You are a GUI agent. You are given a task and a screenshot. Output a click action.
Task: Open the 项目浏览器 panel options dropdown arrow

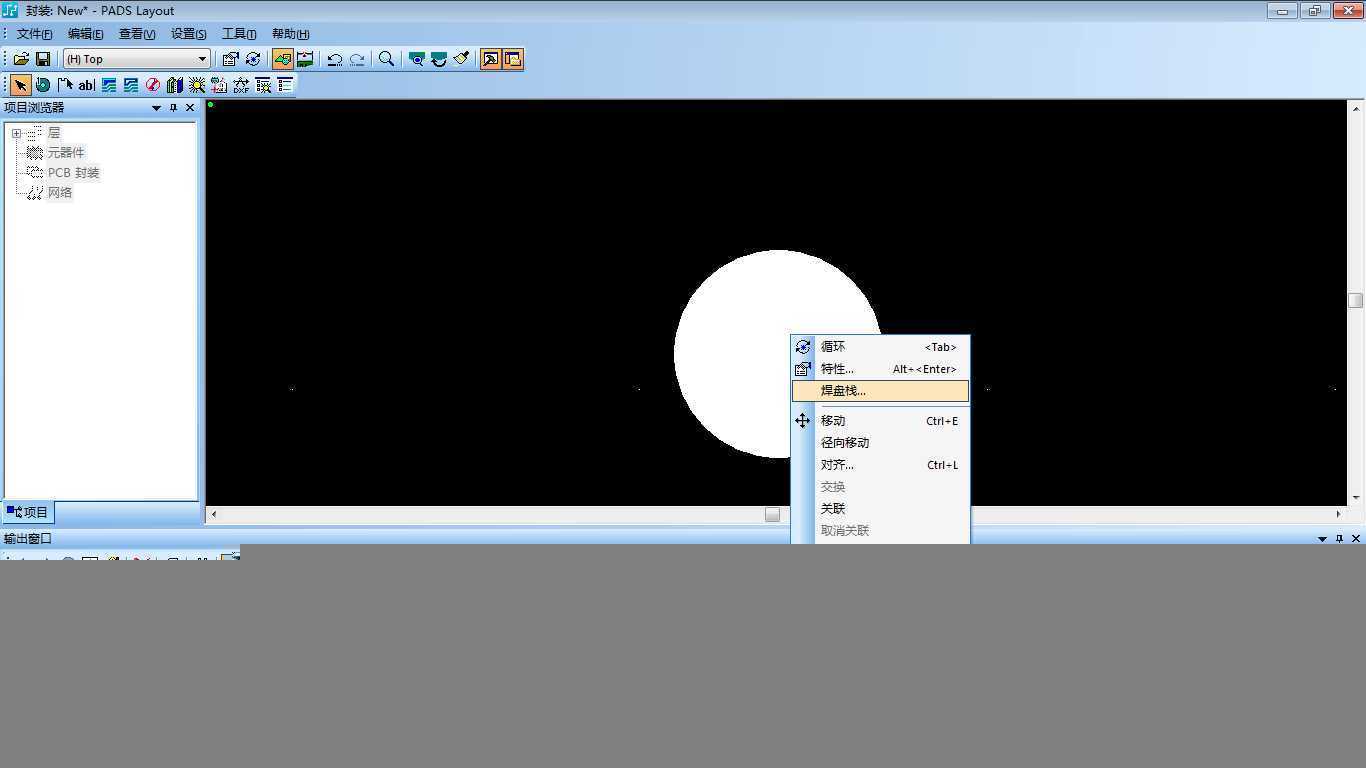point(156,108)
